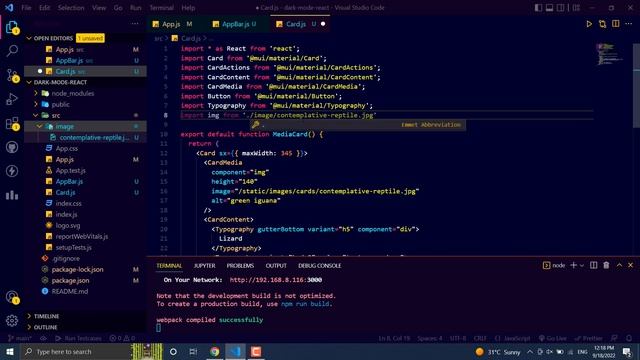Open the Accounts icon in activity bar
Image resolution: width=640 pixels, height=360 pixels.
click(12, 297)
